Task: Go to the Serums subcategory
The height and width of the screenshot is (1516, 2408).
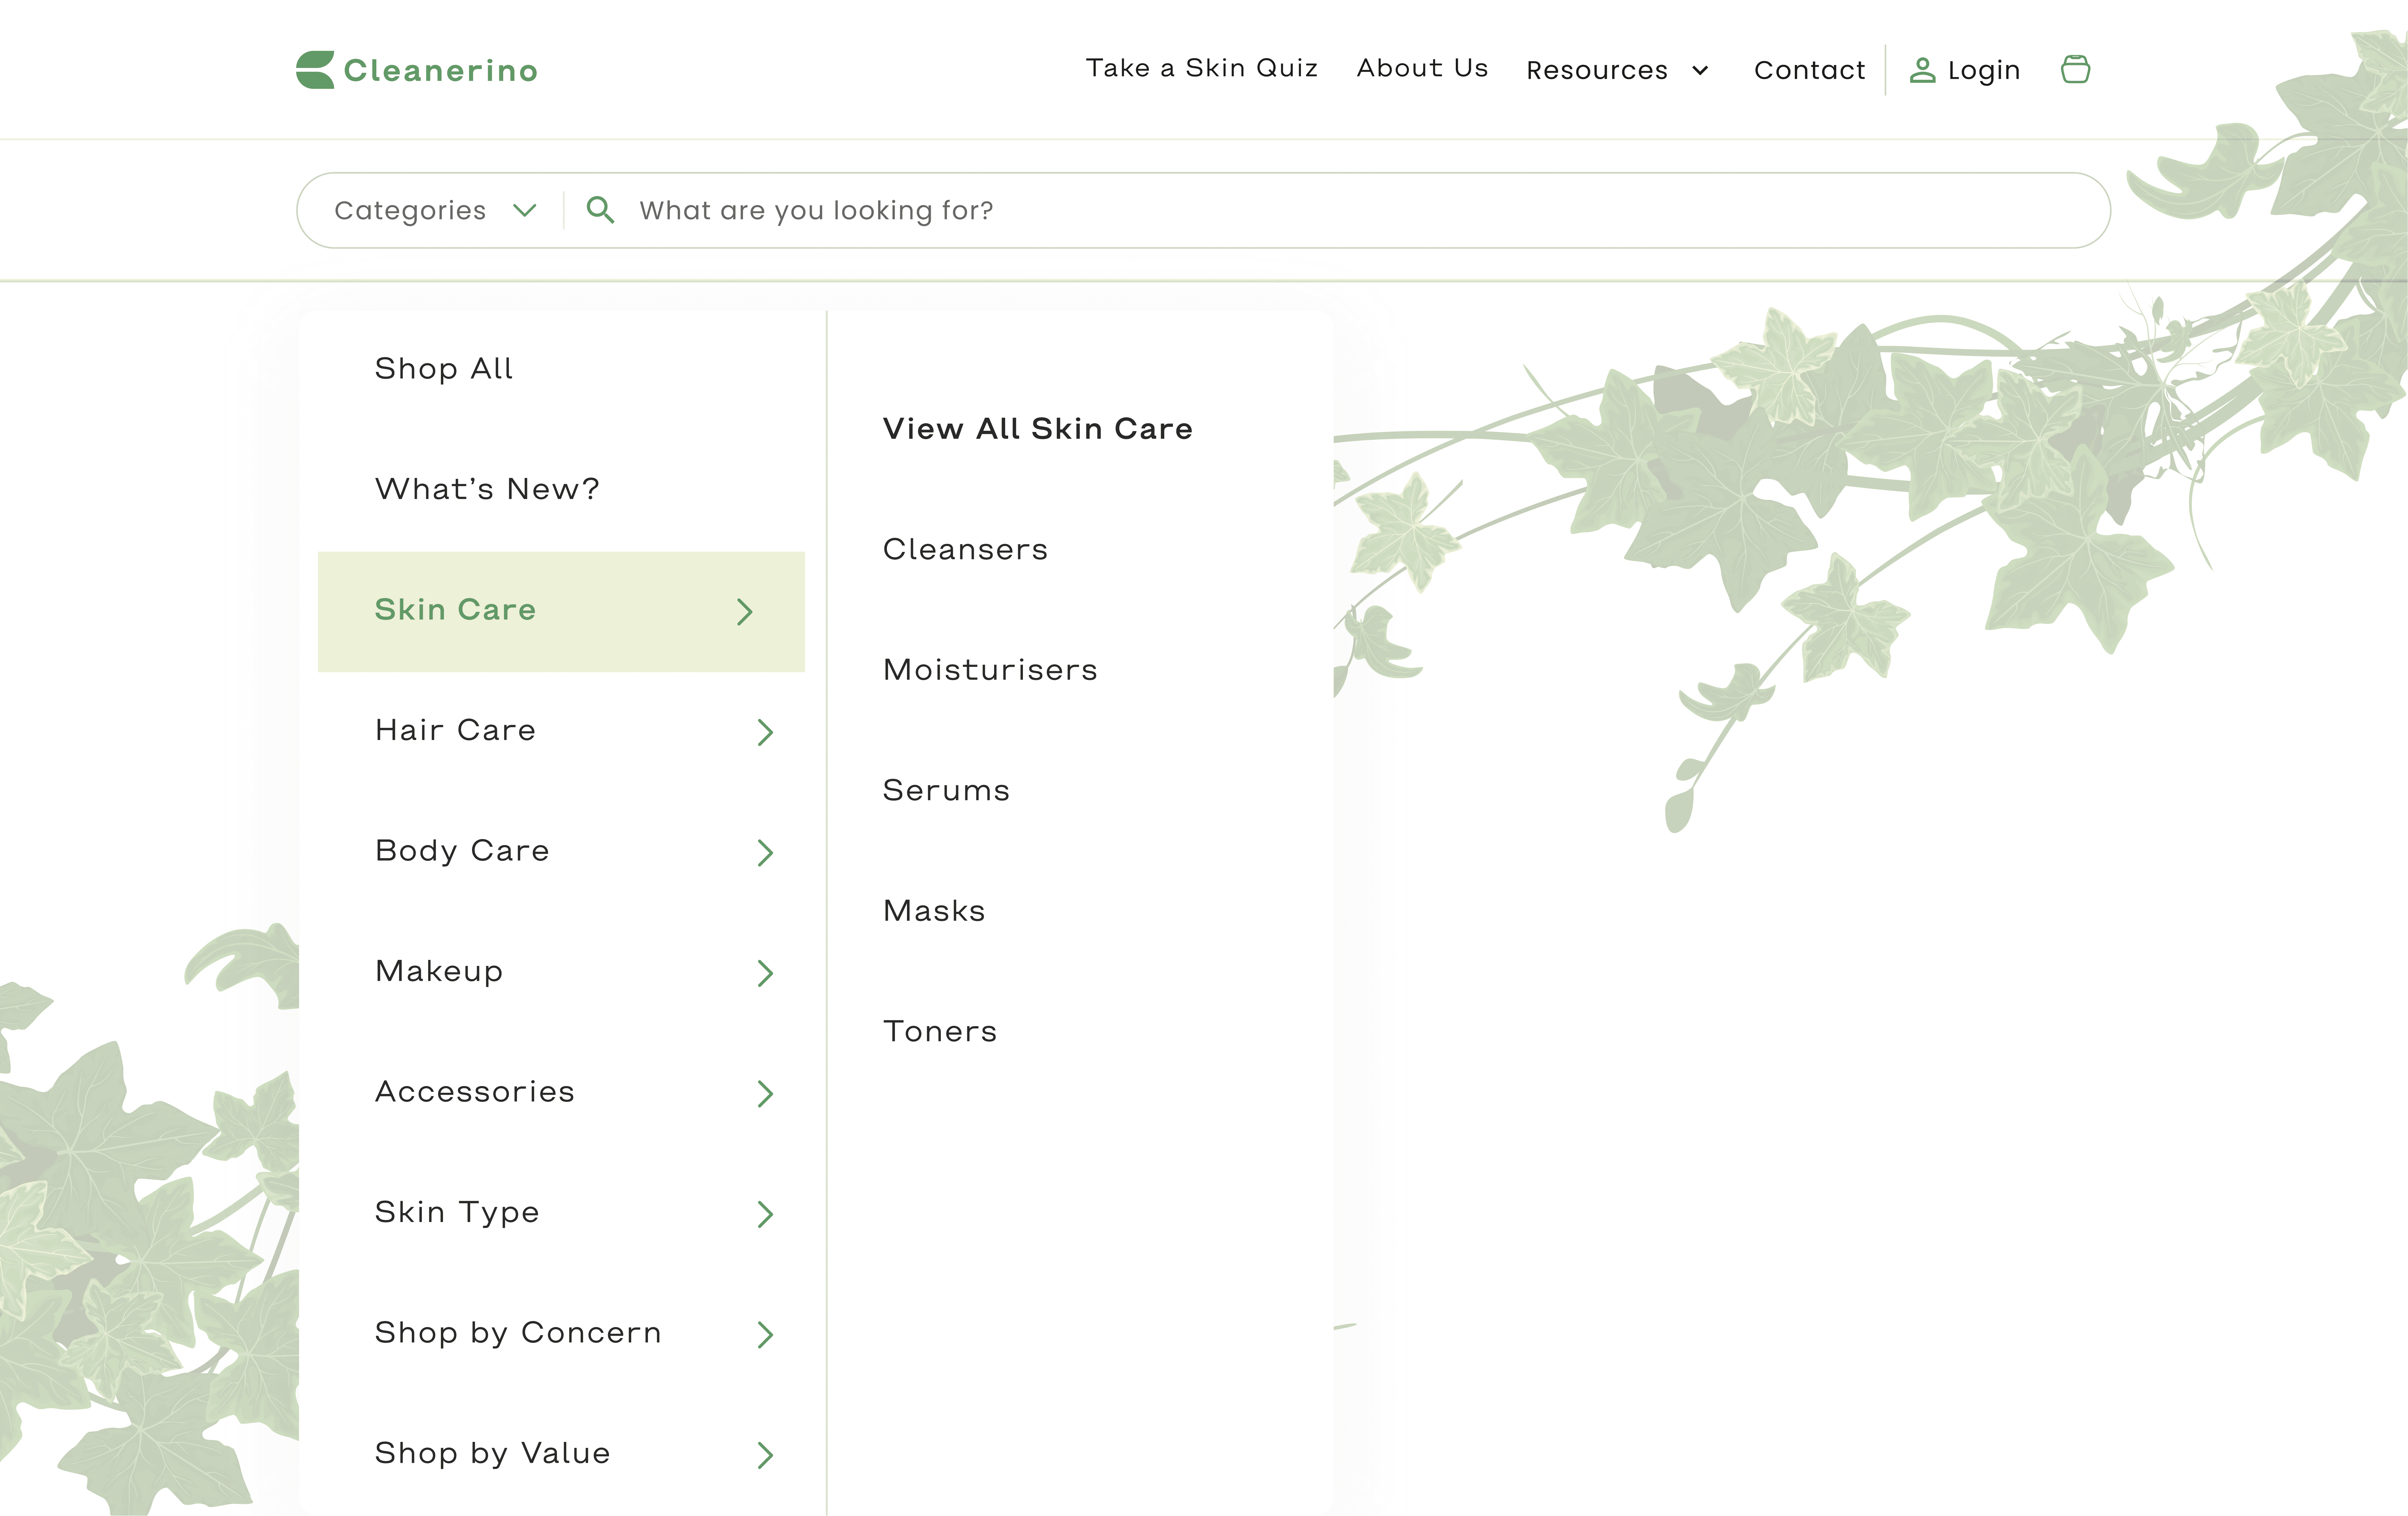Action: (946, 791)
